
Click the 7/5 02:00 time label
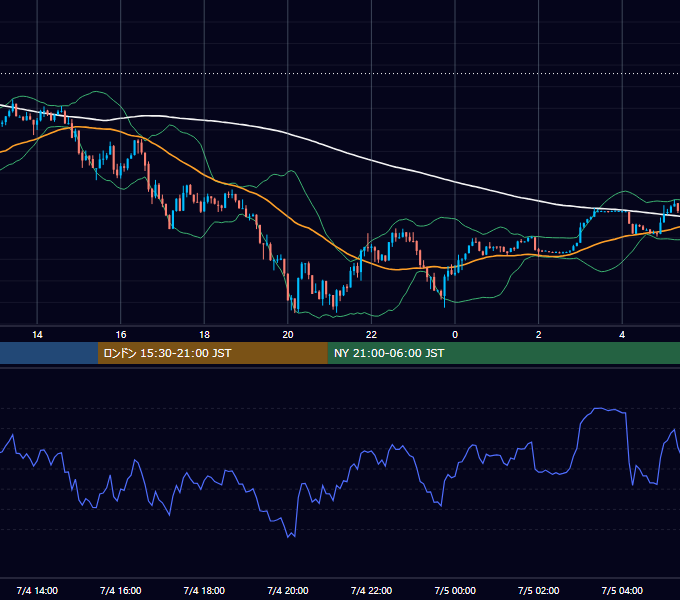click(539, 590)
